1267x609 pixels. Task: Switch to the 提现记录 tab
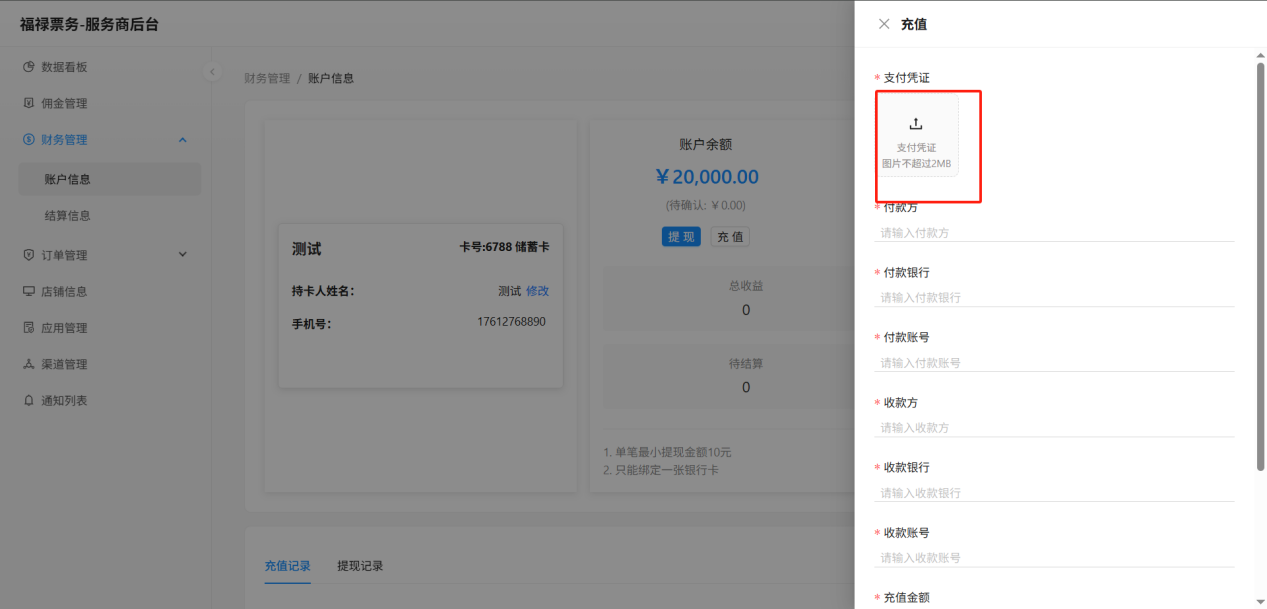360,566
